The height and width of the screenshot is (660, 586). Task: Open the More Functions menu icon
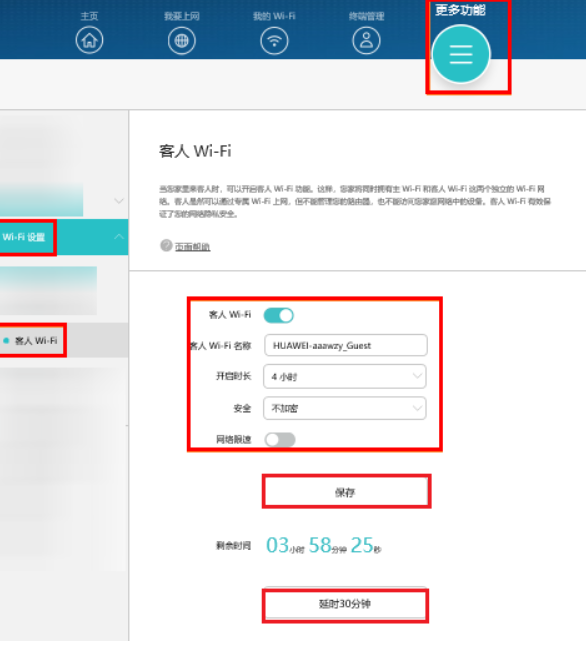coord(461,54)
